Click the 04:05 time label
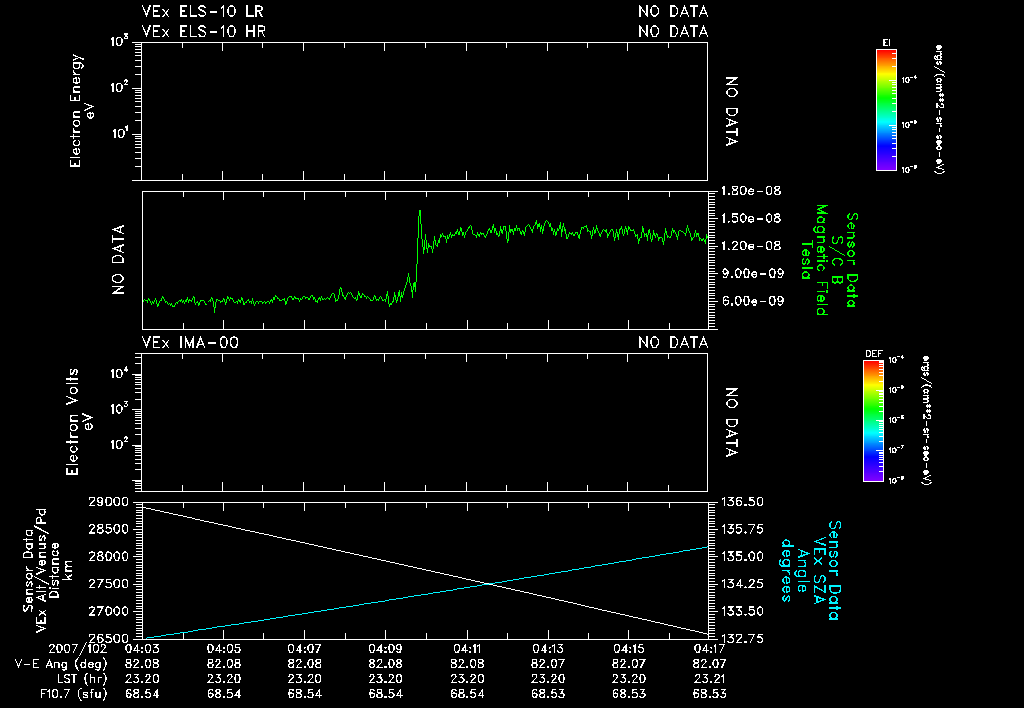Image resolution: width=1024 pixels, height=708 pixels. [x=224, y=649]
